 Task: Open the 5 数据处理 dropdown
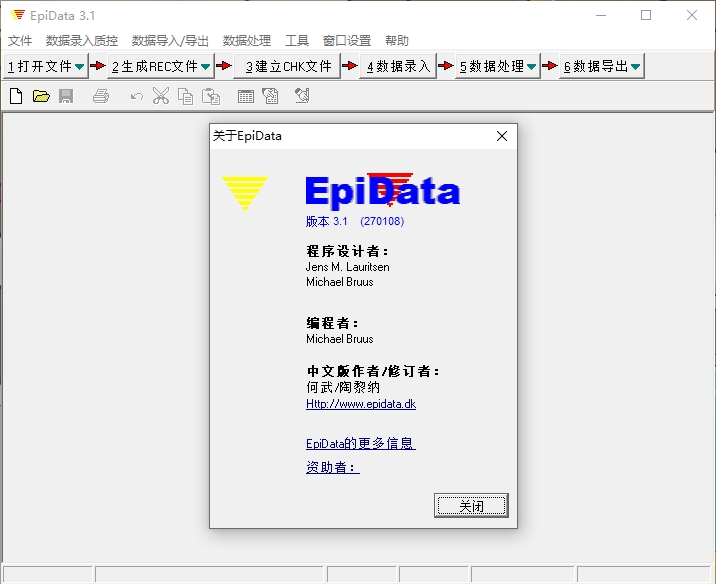(x=531, y=67)
